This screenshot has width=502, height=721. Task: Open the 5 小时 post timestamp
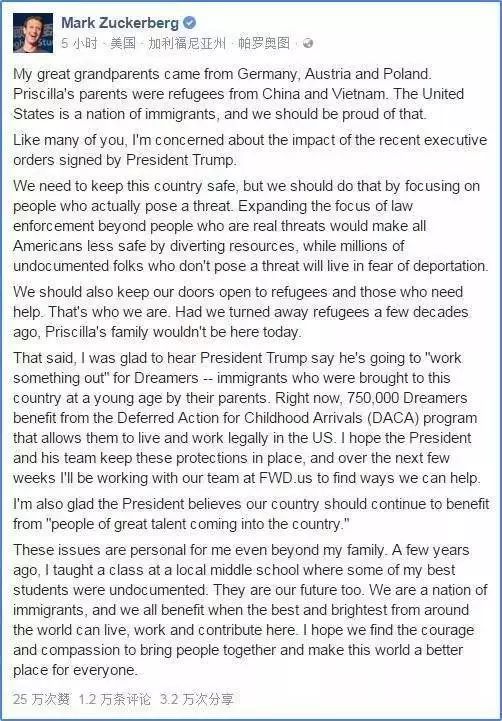coord(79,44)
